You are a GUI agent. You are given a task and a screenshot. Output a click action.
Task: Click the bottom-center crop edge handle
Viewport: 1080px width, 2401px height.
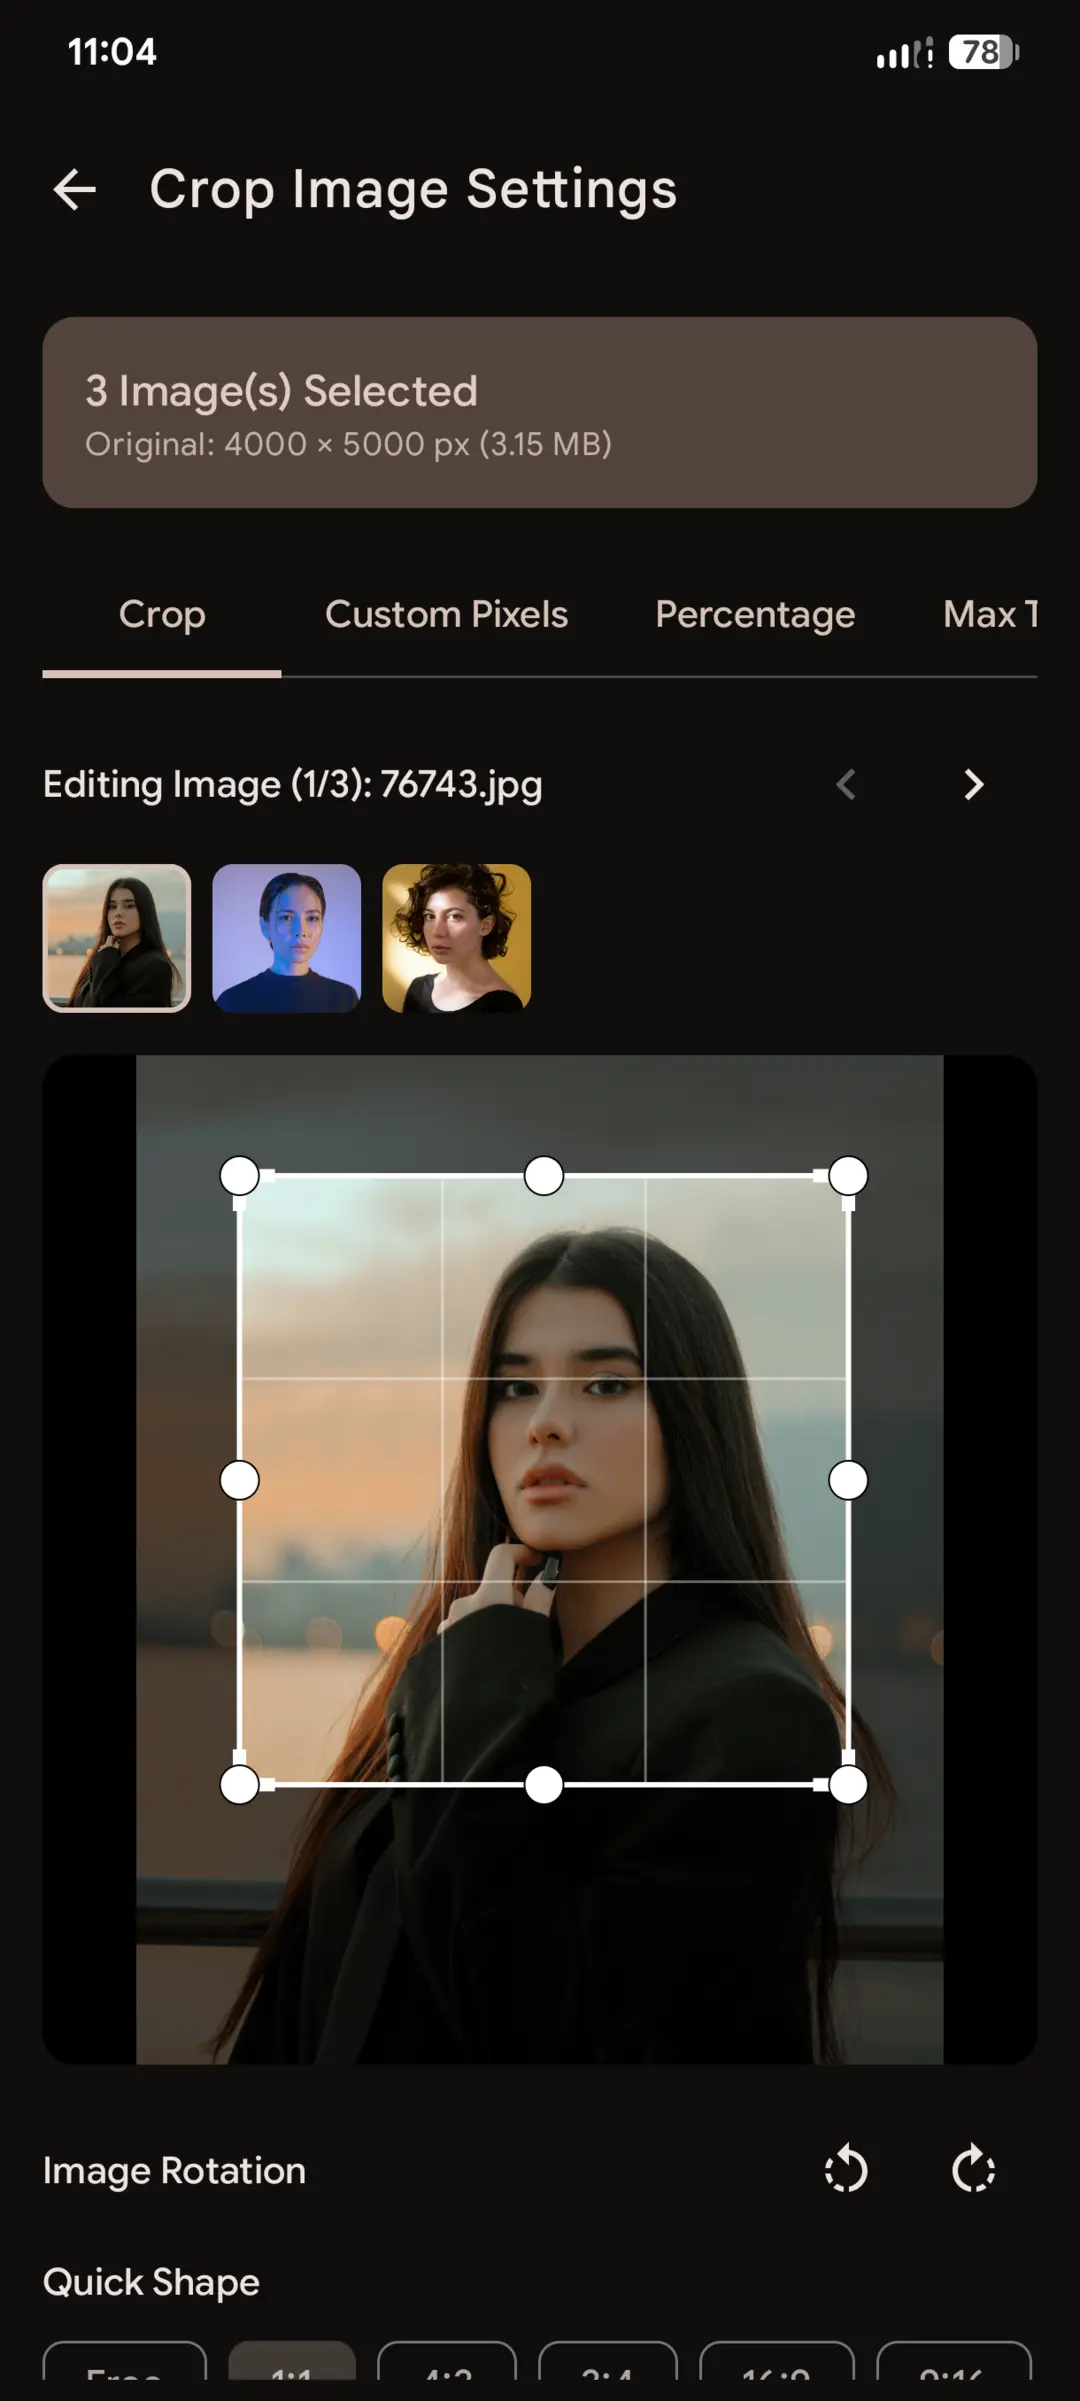coord(544,1784)
